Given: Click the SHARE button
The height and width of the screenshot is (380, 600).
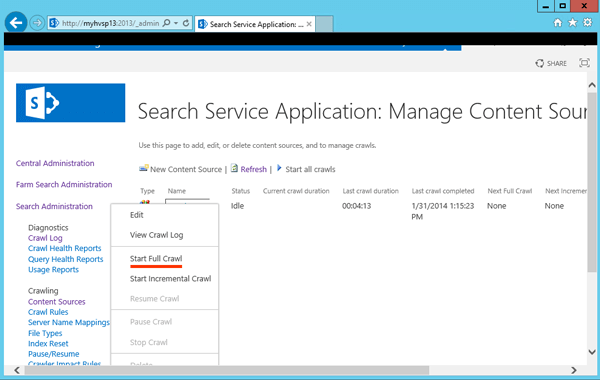Looking at the screenshot, I should pyautogui.click(x=551, y=63).
